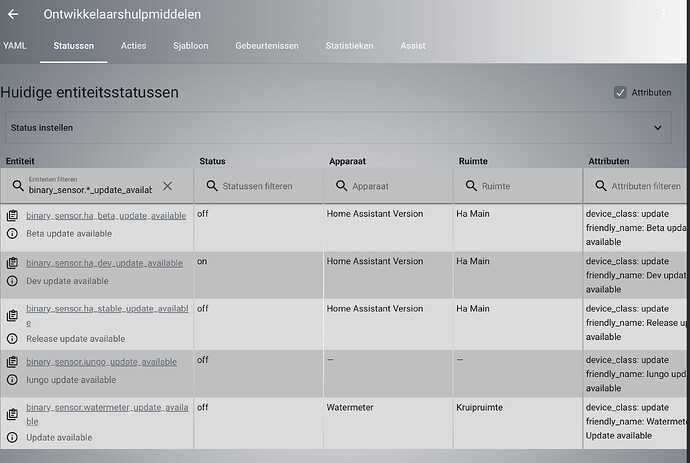Screen dimensions: 690x463
Task: Expand the Status instellen panel
Action: tap(338, 128)
